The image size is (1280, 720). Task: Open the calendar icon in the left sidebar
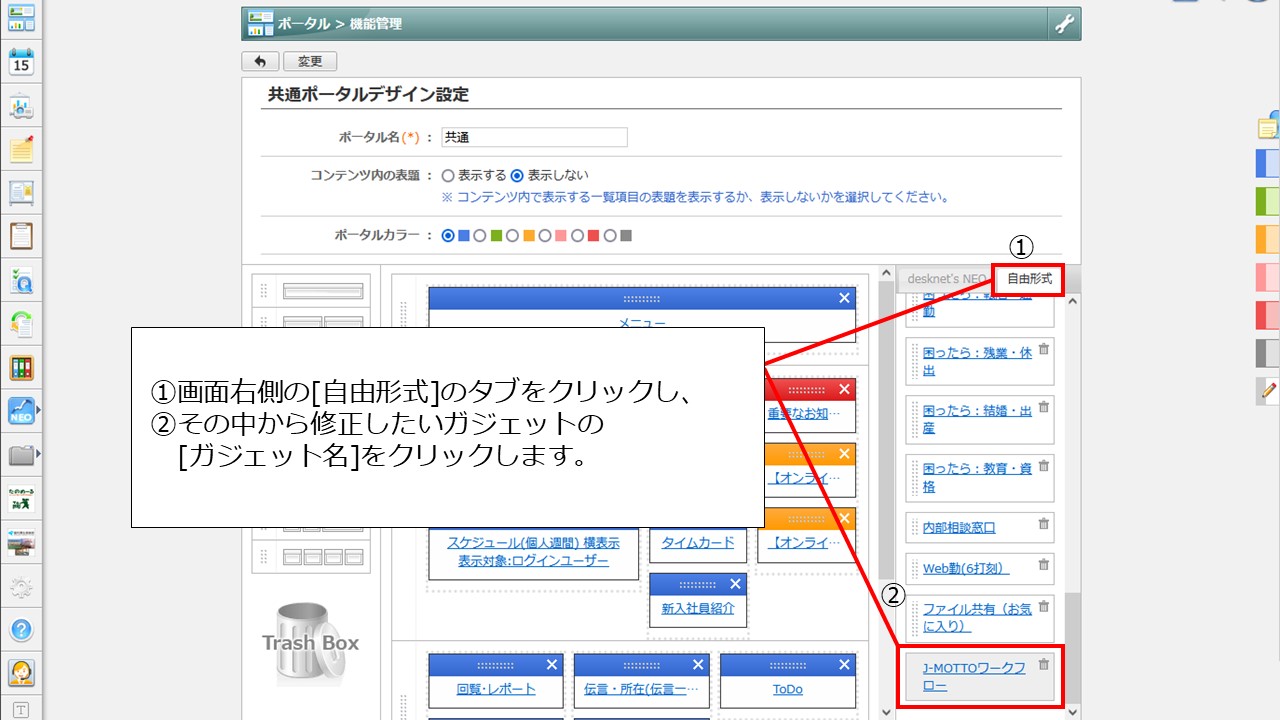pos(21,62)
